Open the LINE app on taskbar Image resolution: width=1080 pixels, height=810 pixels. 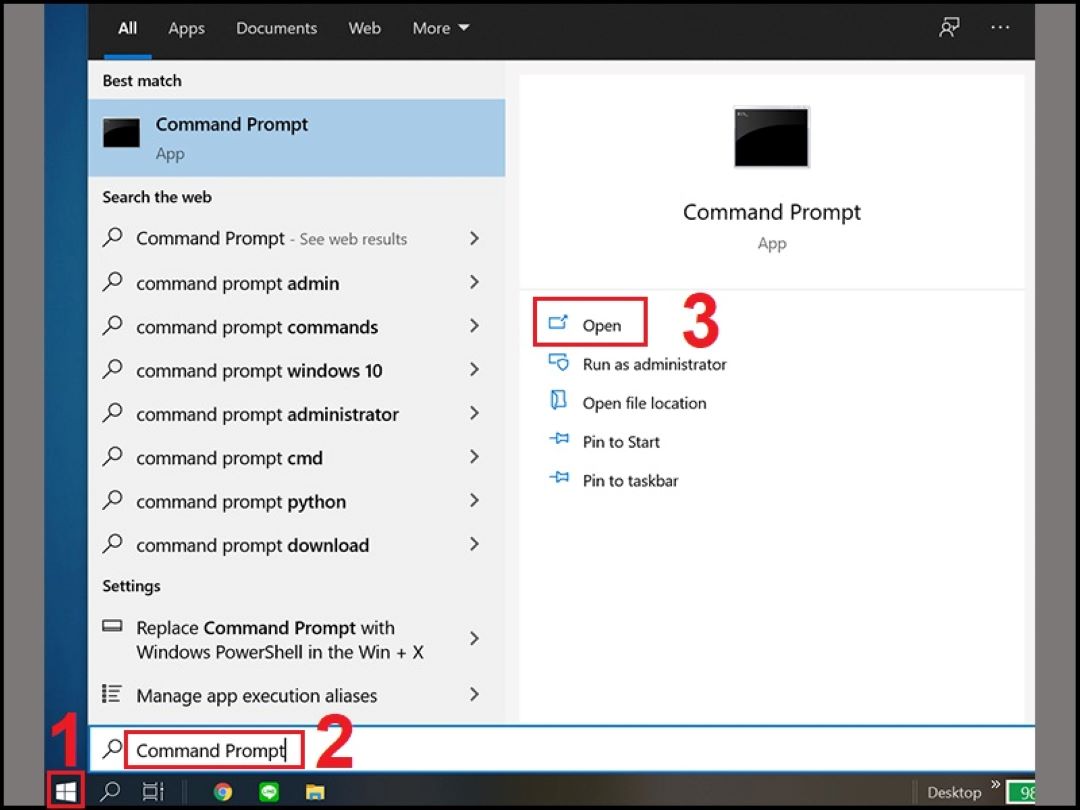269,792
